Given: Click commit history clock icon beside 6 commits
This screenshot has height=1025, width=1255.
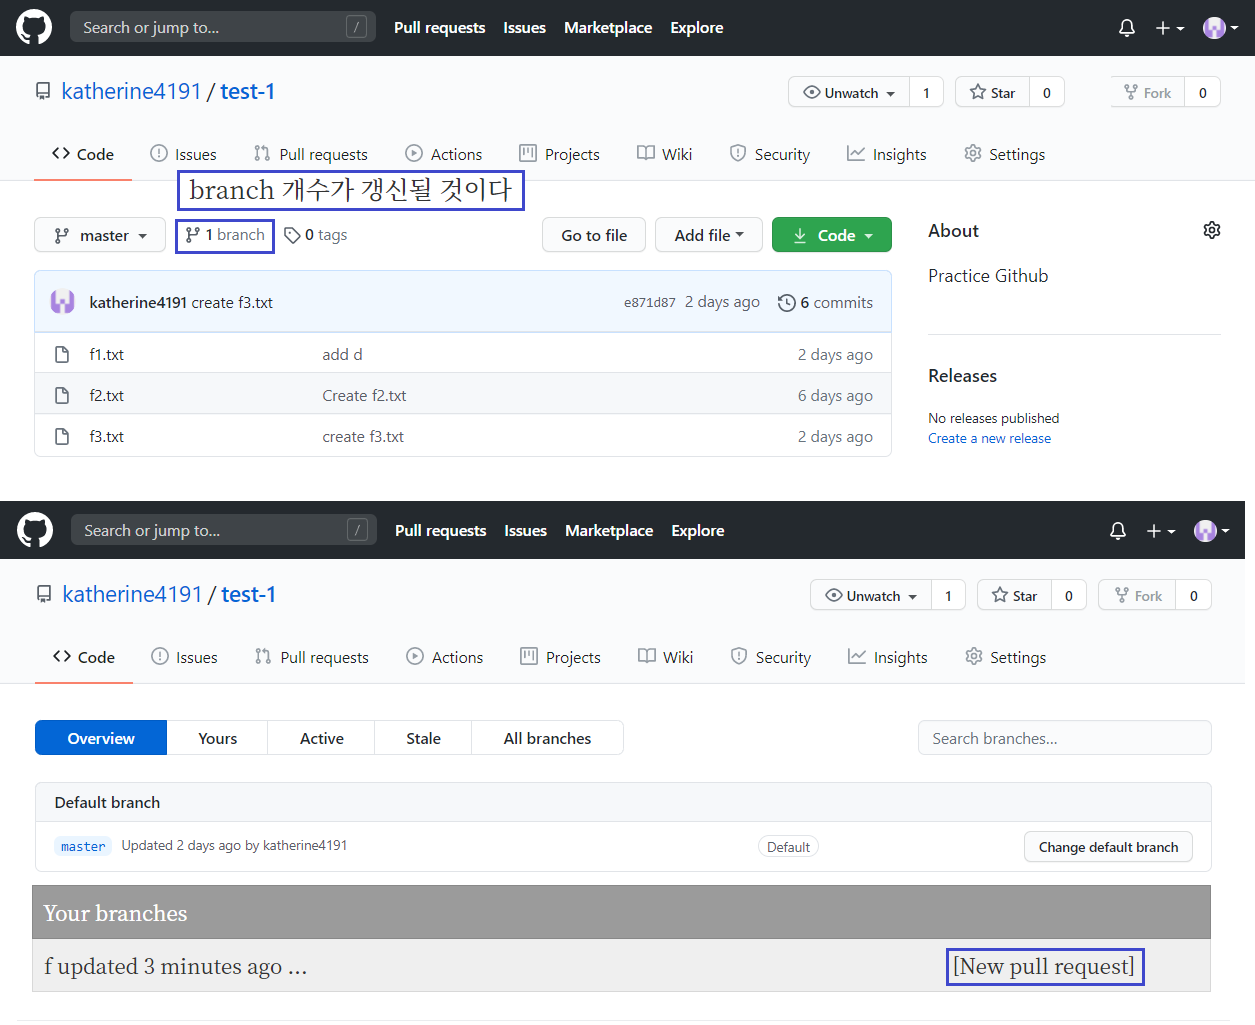Looking at the screenshot, I should 787,303.
